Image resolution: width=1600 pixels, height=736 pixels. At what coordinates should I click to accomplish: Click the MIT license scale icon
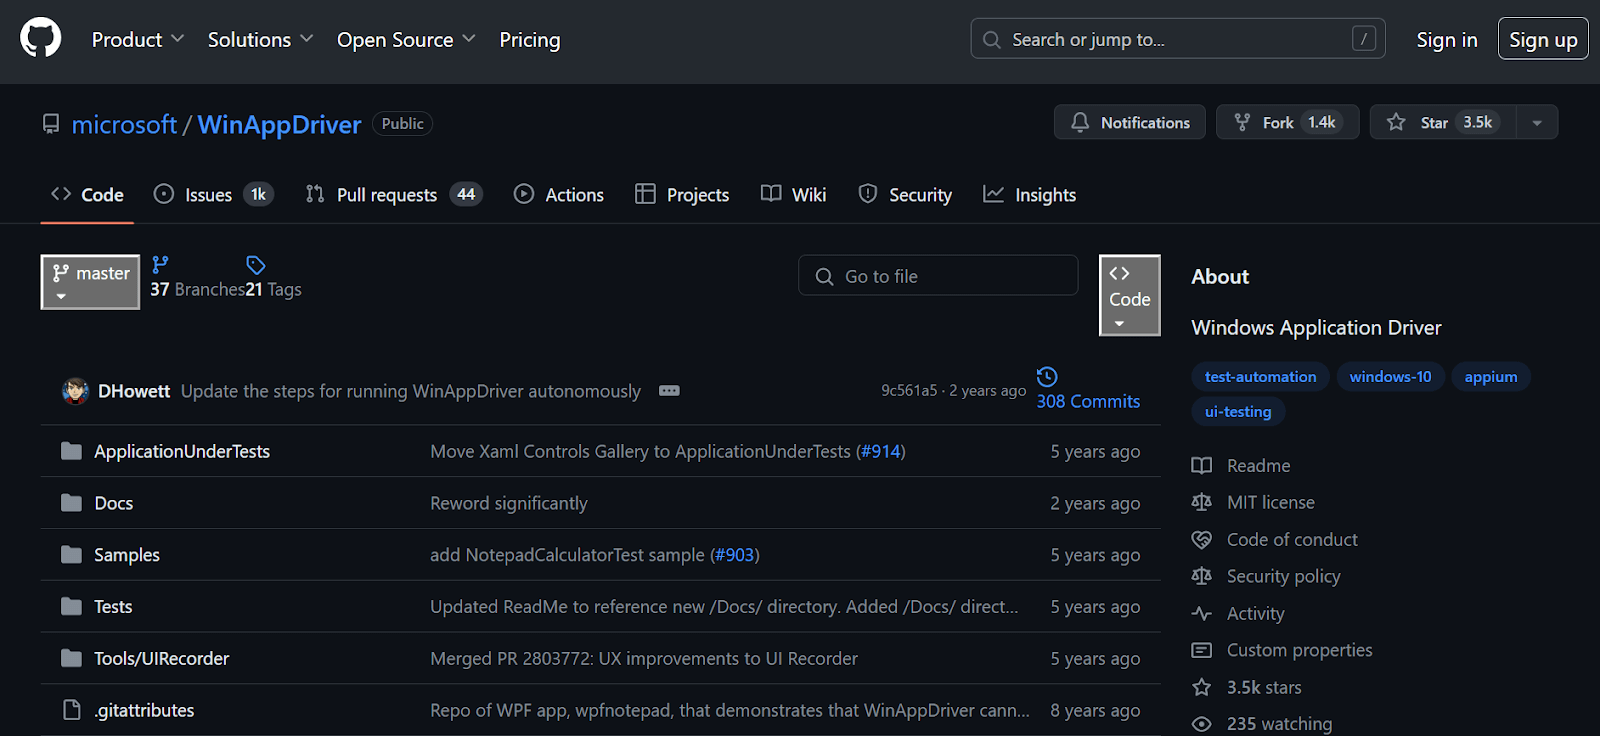point(1202,502)
